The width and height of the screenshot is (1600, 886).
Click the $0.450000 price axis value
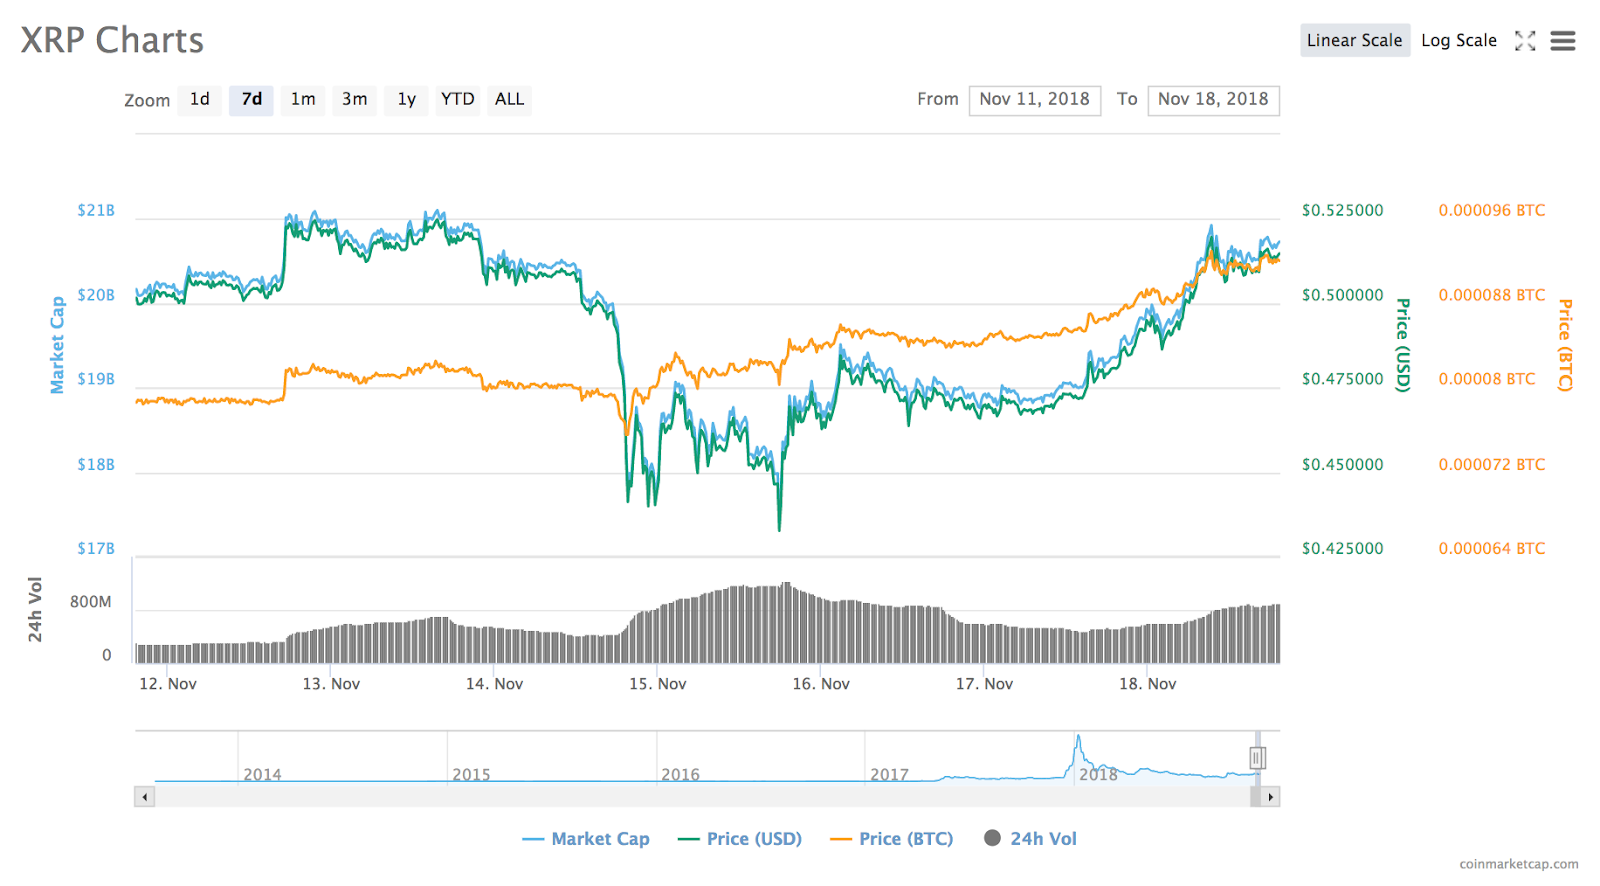pos(1343,464)
